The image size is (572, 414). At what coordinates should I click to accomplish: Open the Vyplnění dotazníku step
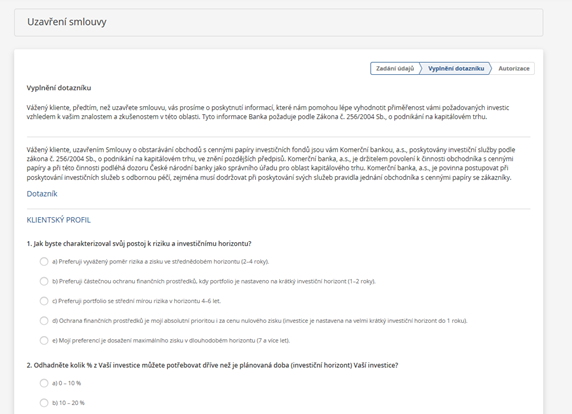point(456,69)
